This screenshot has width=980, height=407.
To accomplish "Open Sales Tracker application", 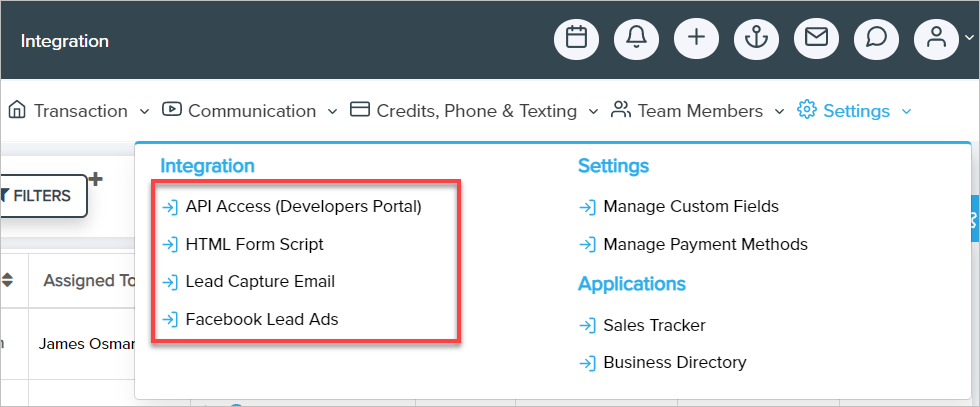I will [654, 325].
